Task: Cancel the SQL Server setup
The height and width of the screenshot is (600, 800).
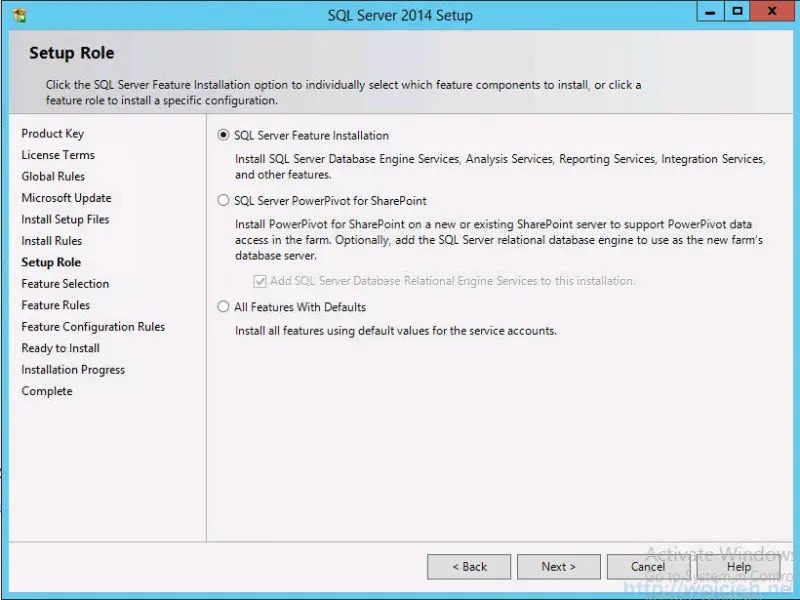Action: [644, 566]
